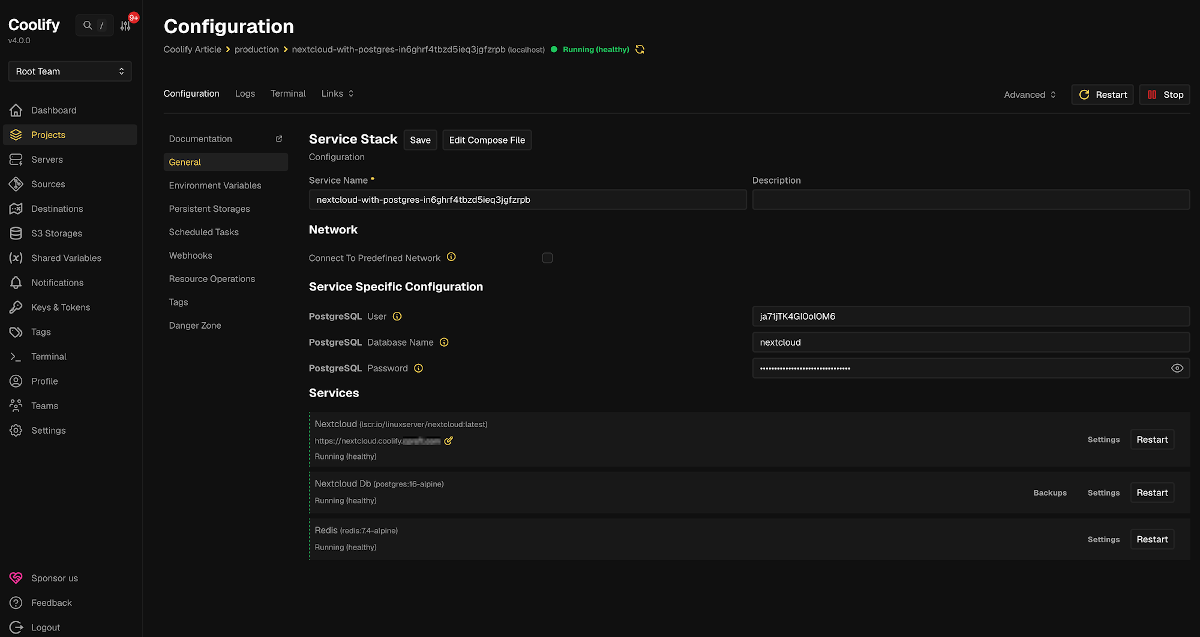Restart the Nextcloud service
This screenshot has width=1200, height=637.
coord(1152,440)
